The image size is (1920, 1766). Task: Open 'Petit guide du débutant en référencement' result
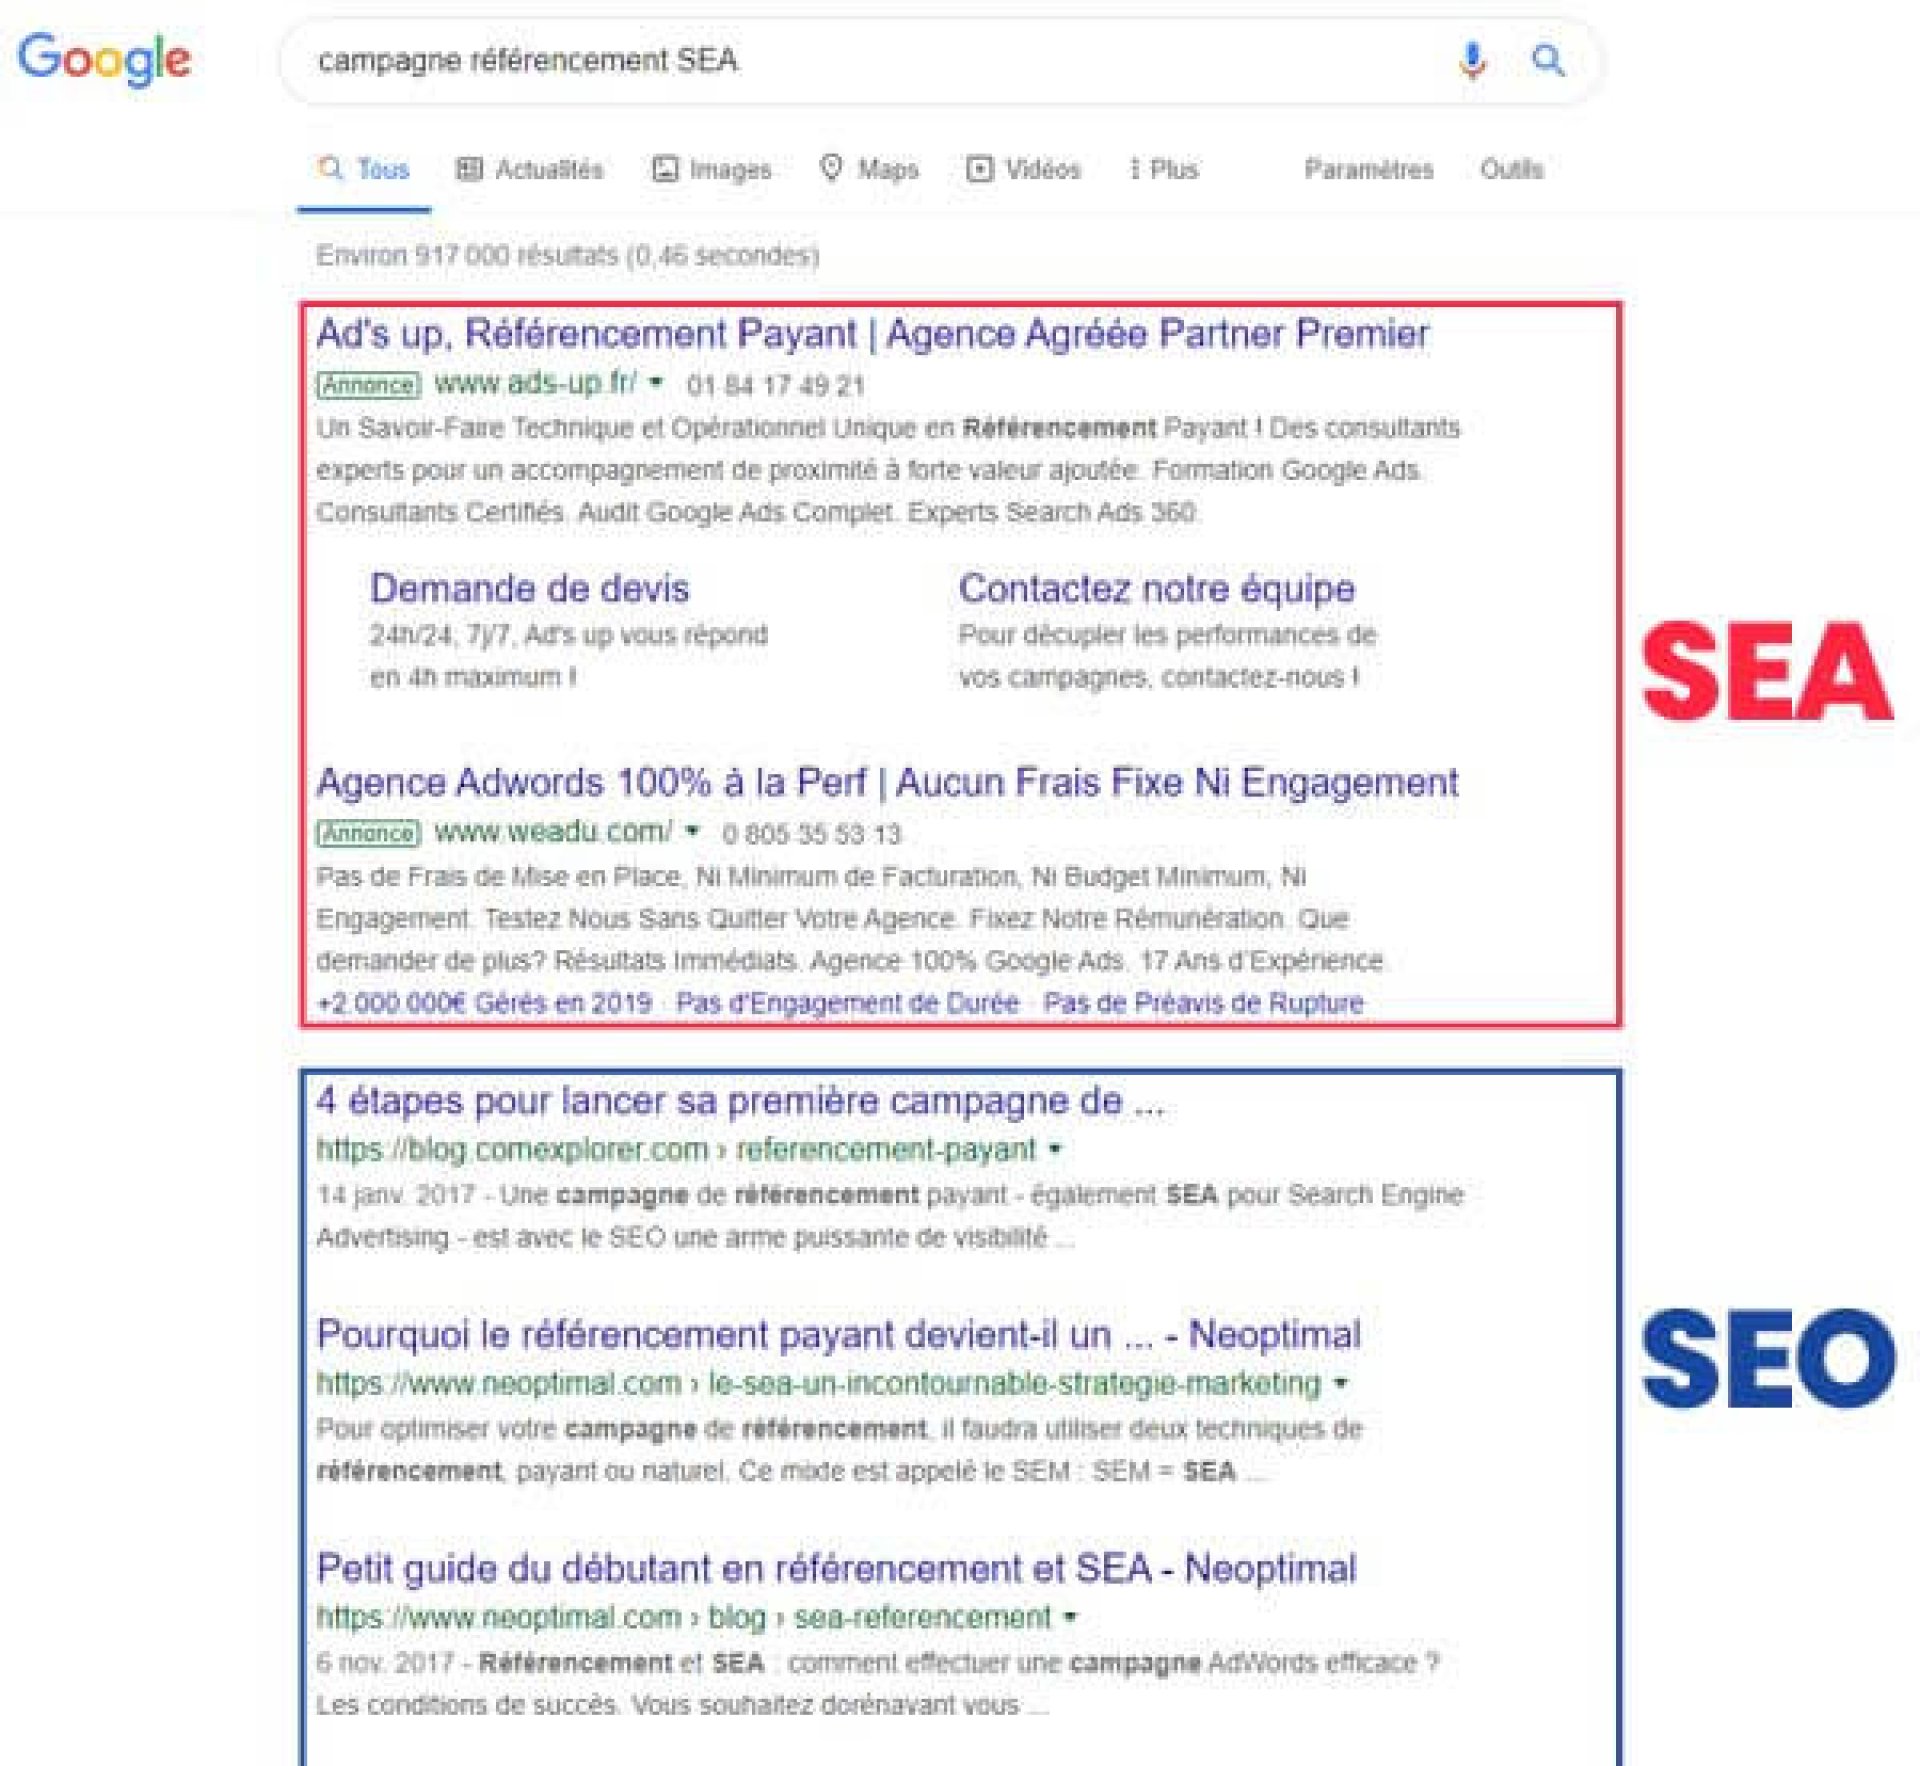click(x=836, y=1569)
